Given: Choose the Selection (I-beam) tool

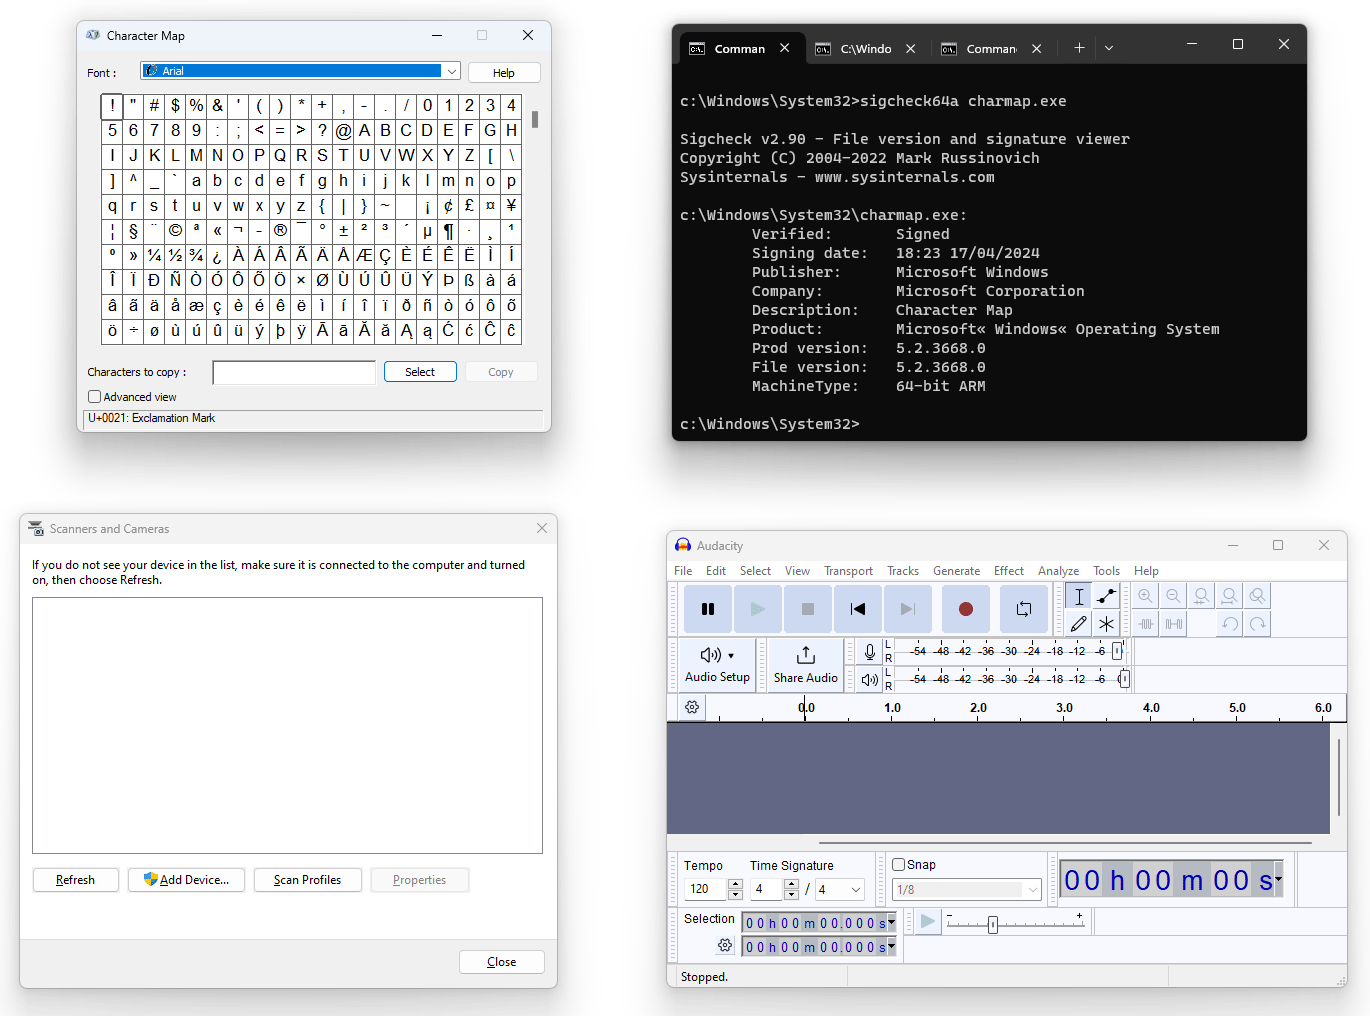Looking at the screenshot, I should click(x=1079, y=596).
